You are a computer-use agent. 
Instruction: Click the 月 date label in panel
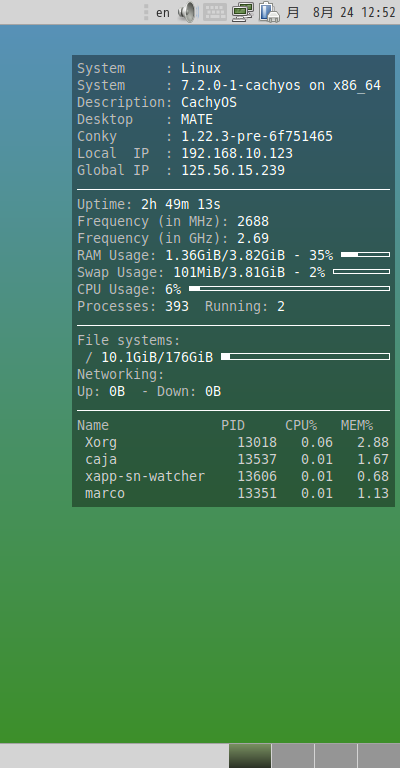coord(293,12)
